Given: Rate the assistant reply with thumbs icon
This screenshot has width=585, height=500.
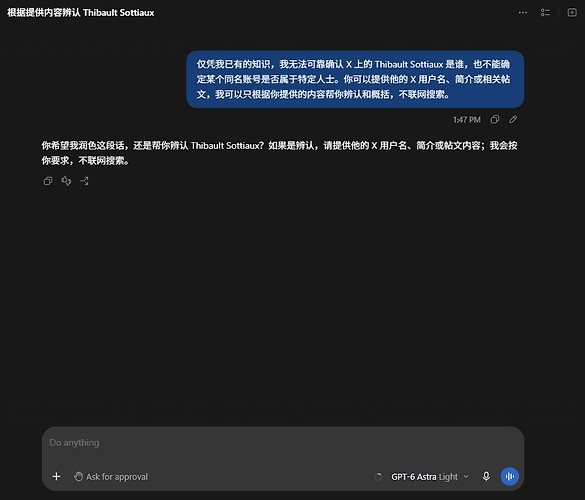Looking at the screenshot, I should coord(66,181).
